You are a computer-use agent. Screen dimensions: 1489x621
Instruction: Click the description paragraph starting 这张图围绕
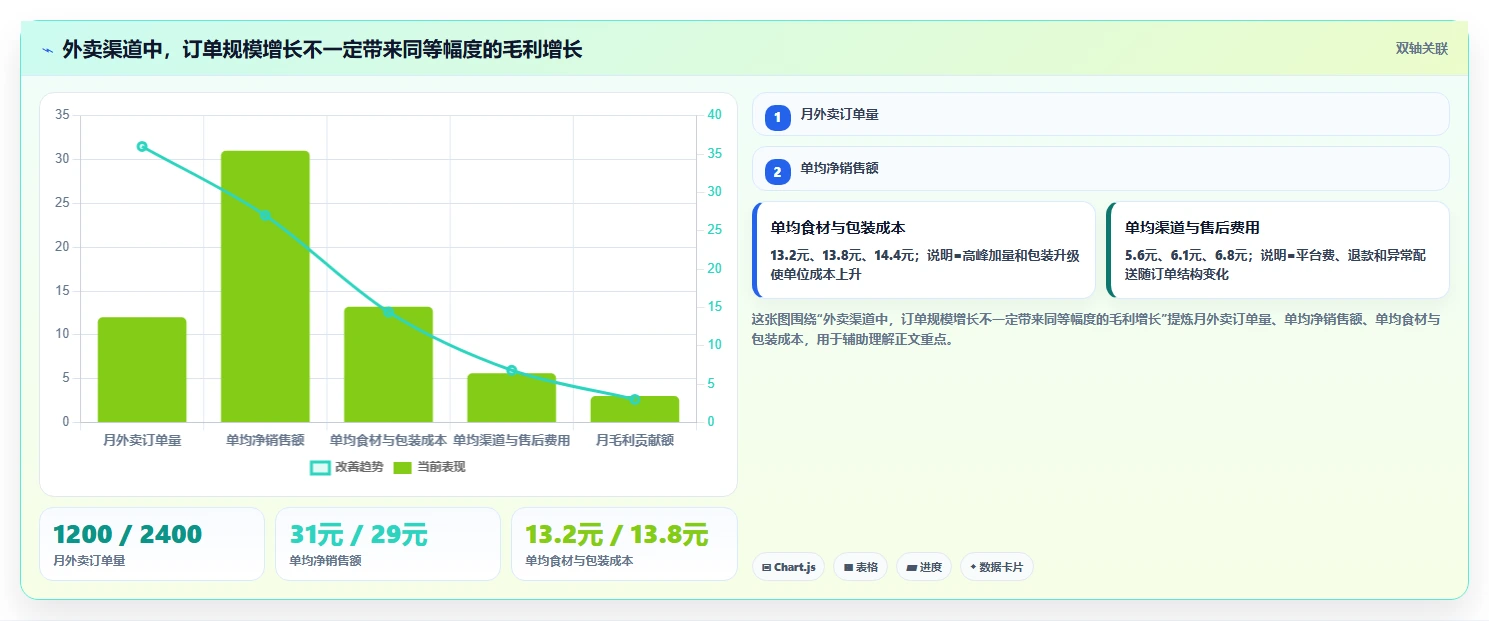click(1096, 329)
